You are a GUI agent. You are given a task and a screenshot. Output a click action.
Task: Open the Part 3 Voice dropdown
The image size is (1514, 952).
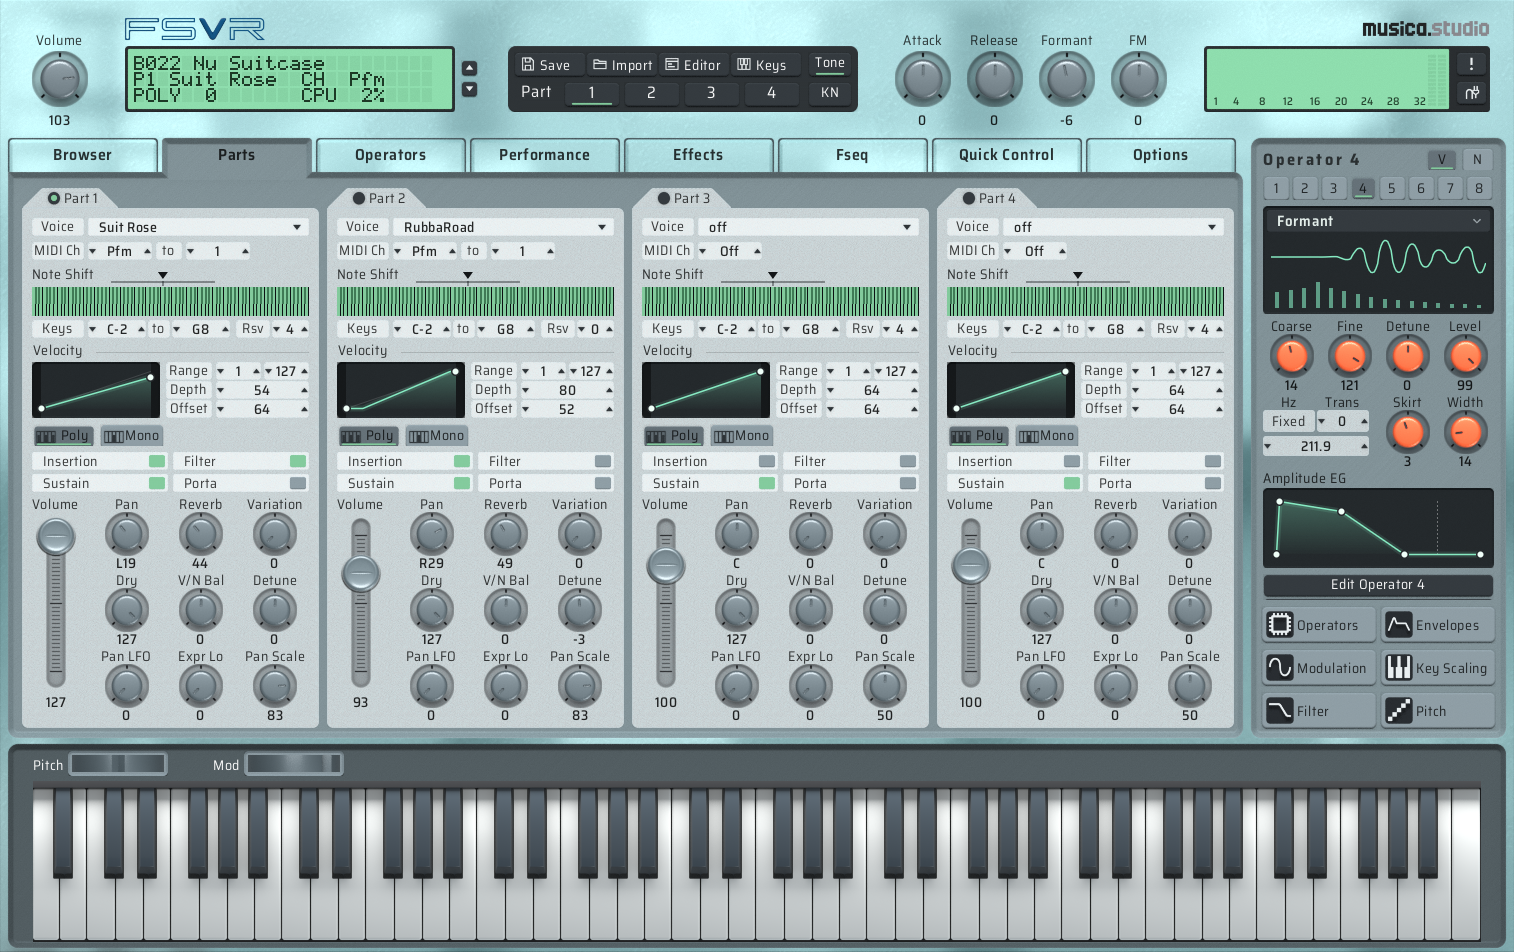point(808,227)
